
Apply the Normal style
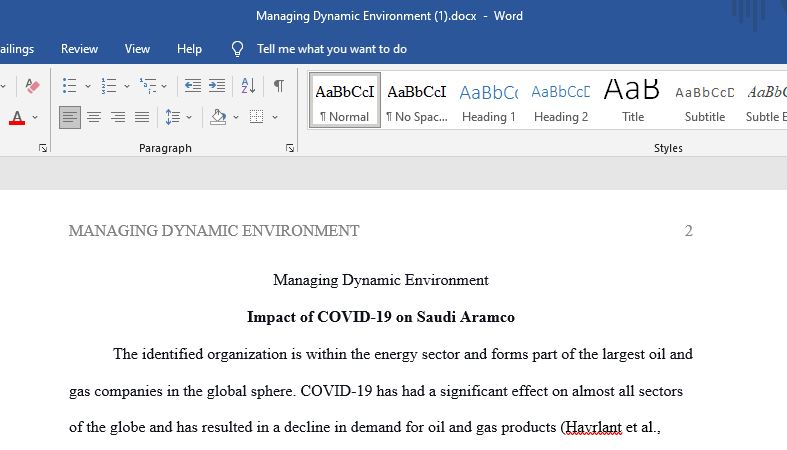[x=345, y=100]
